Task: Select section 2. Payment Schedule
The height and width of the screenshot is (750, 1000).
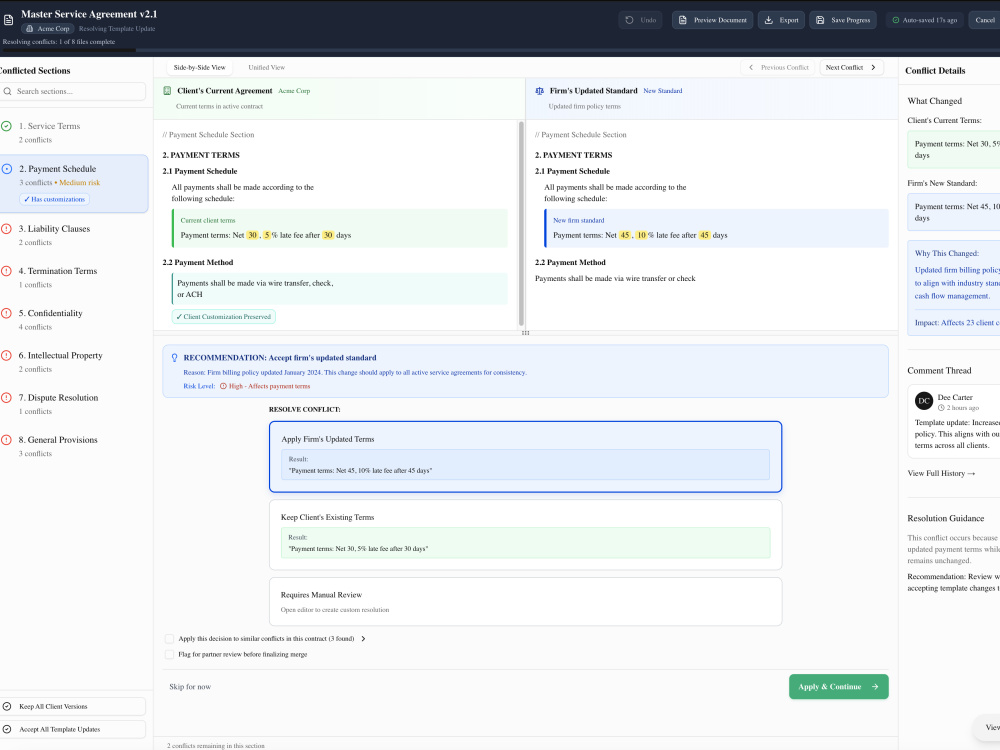Action: pos(74,184)
